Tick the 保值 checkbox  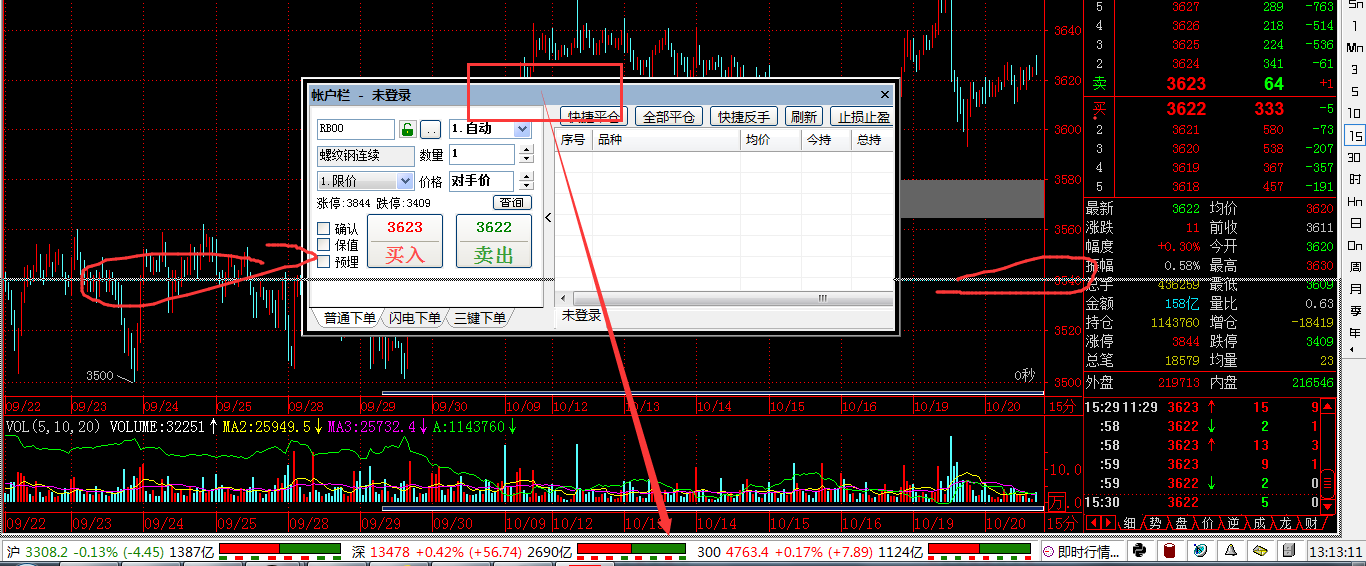(323, 245)
